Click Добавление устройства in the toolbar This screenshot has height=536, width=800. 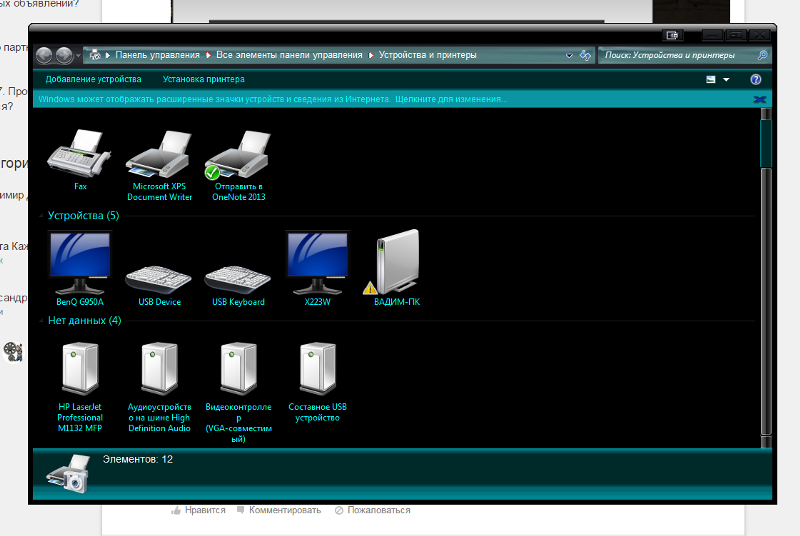[93, 79]
